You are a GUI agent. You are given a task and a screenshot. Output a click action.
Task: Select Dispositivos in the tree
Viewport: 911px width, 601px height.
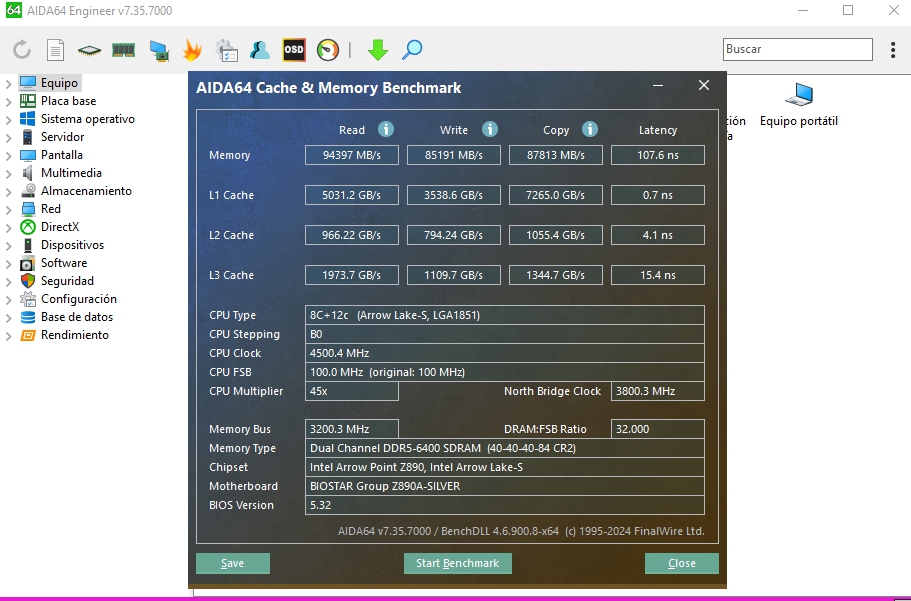tap(72, 245)
